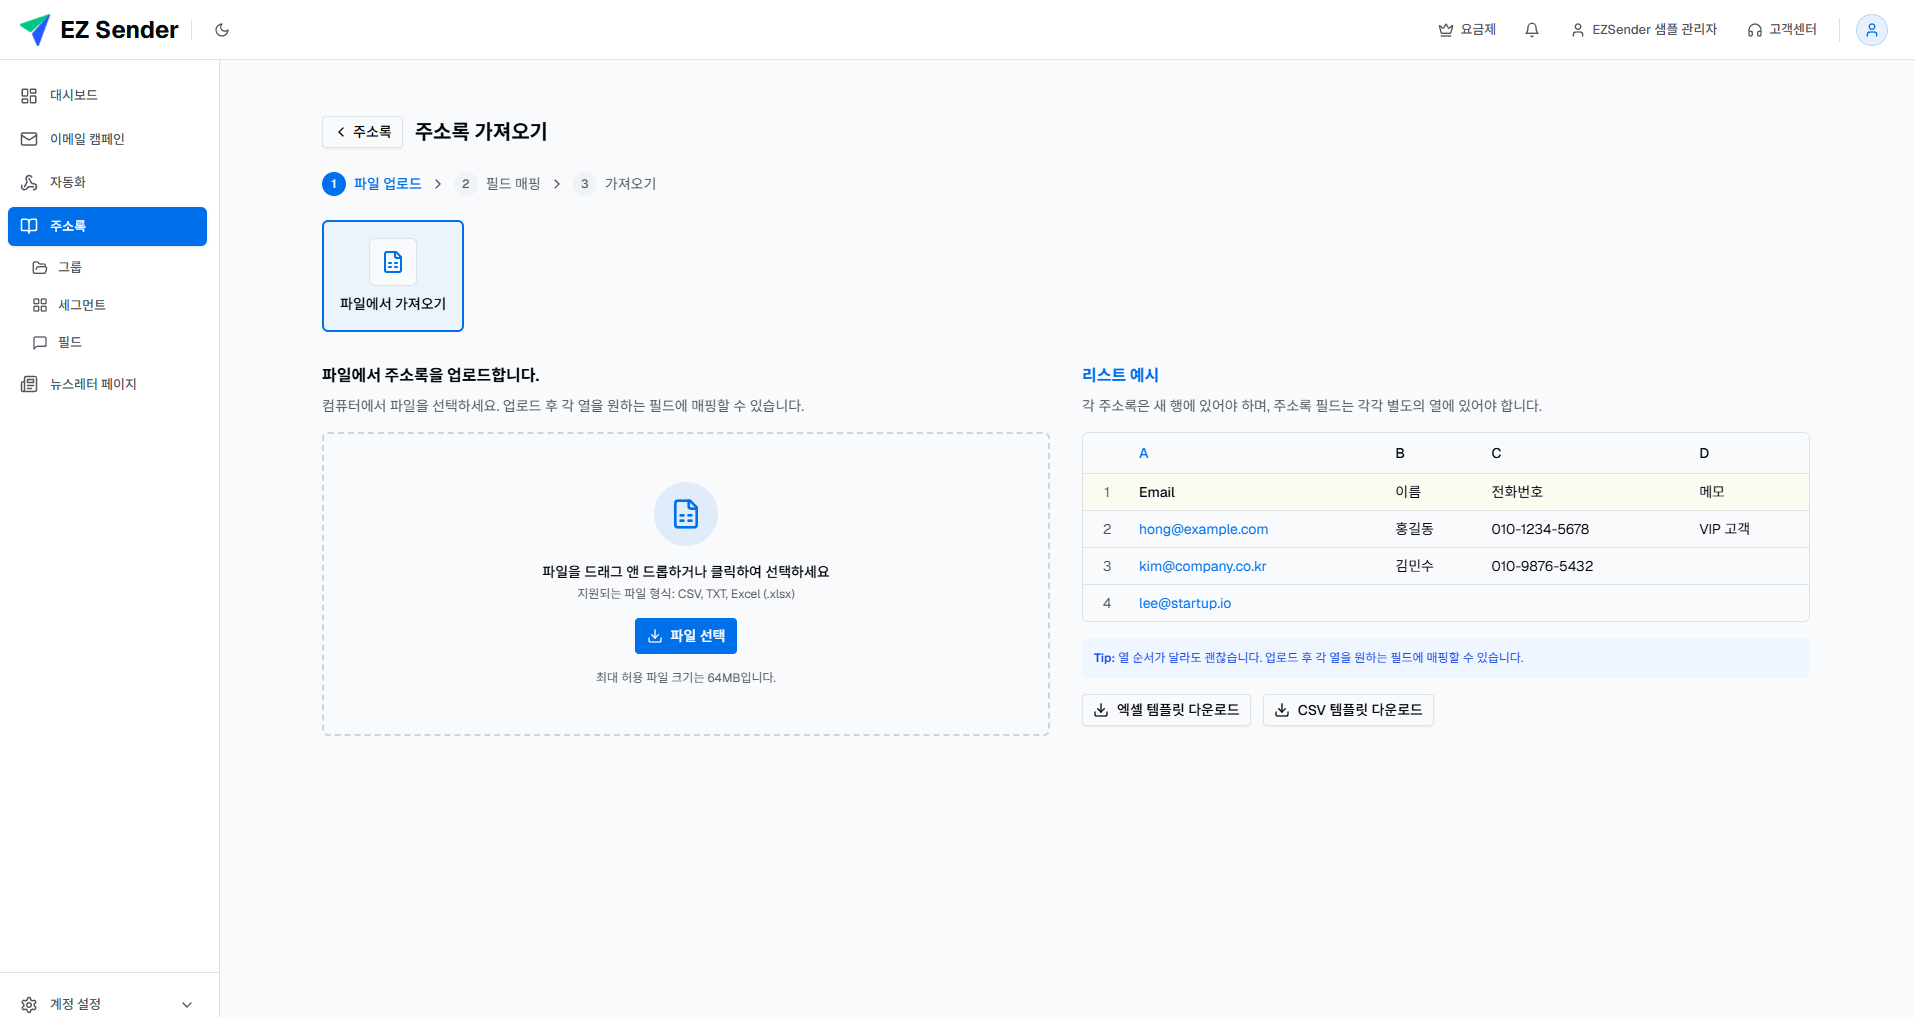1915x1017 pixels.
Task: Select step 3 가져오기
Action: pos(615,184)
